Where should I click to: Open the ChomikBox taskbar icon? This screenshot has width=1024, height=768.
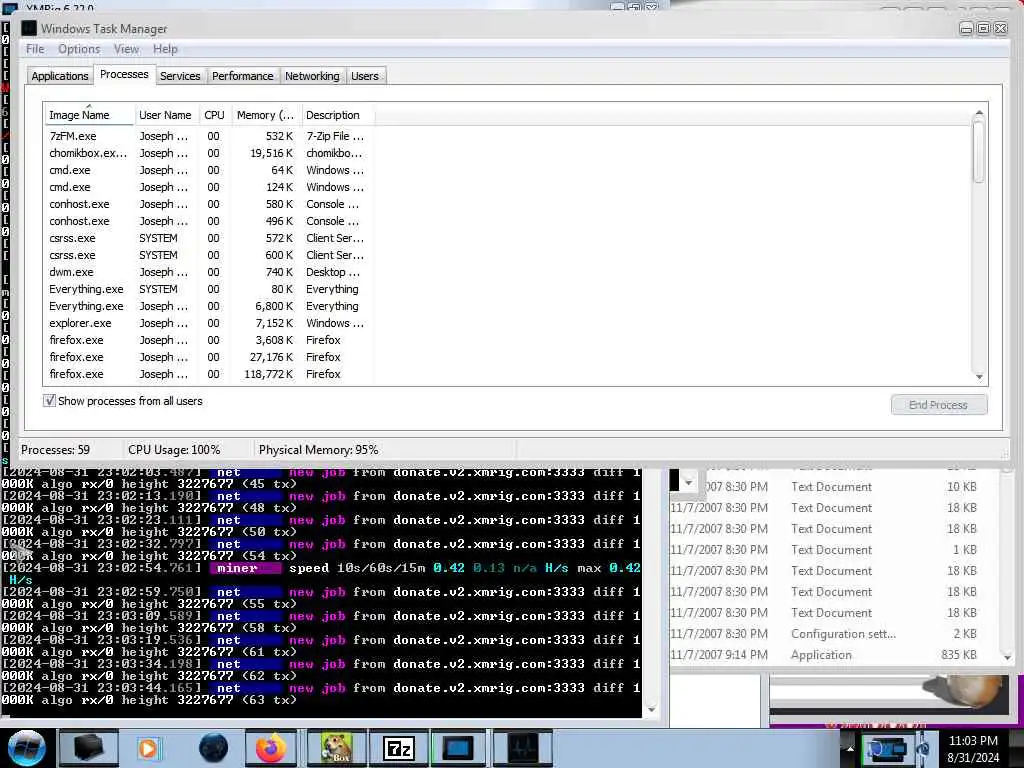coord(336,748)
